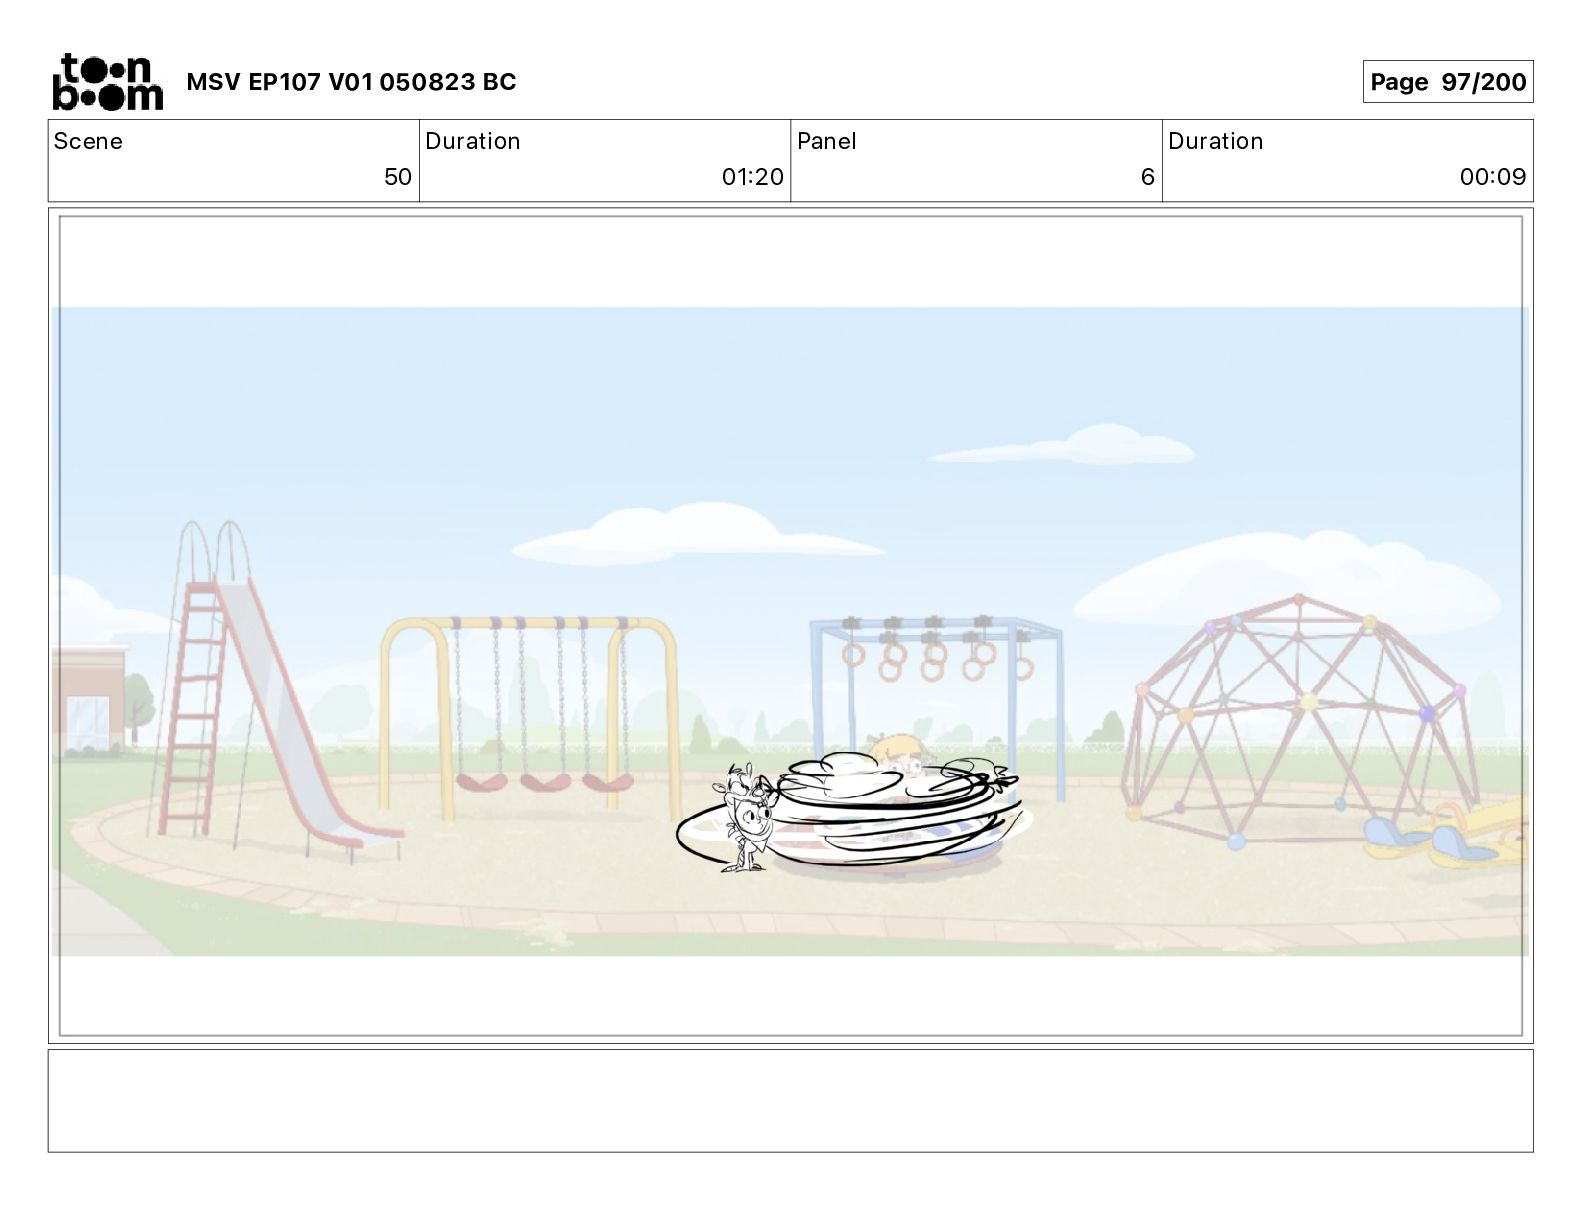Select the panel number 6
This screenshot has height=1224, width=1584.
[1148, 177]
